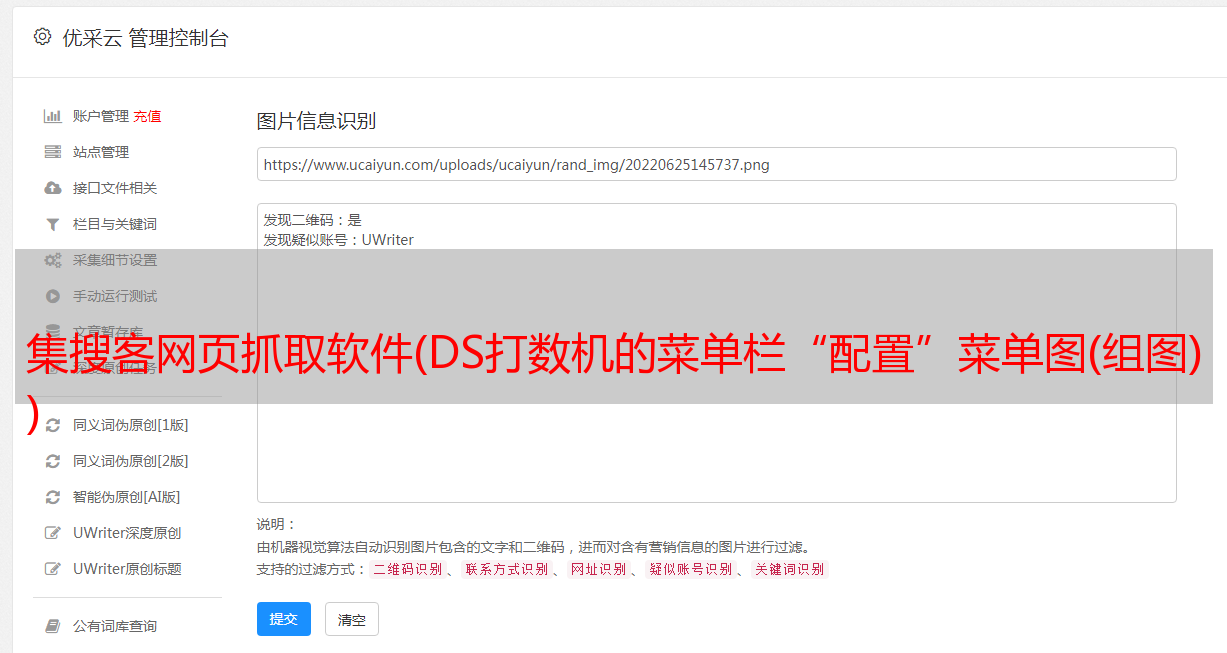Click the 发现二维码：是 result line
1227x653 pixels.
(x=313, y=220)
